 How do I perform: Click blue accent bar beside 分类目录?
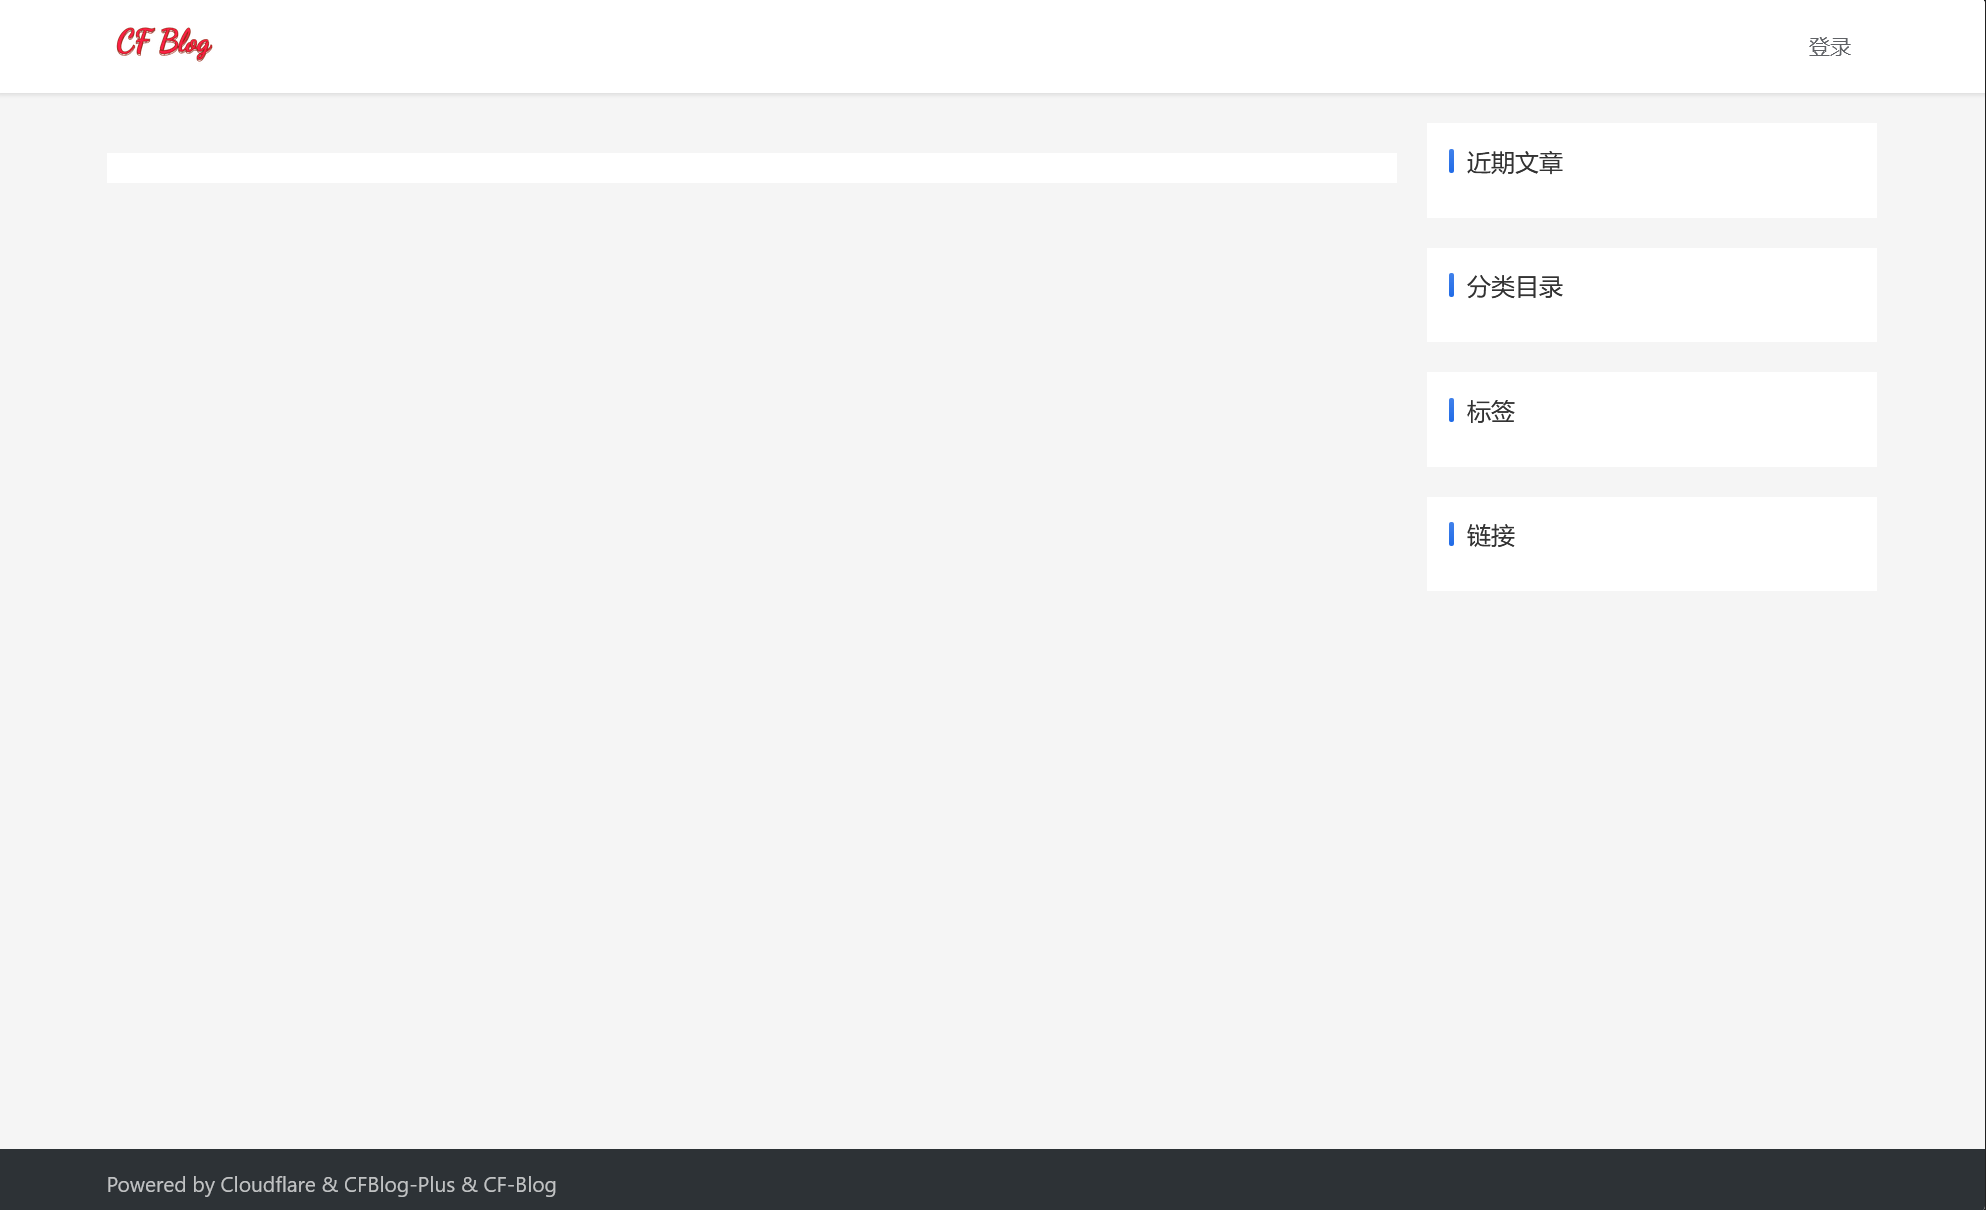click(1451, 285)
